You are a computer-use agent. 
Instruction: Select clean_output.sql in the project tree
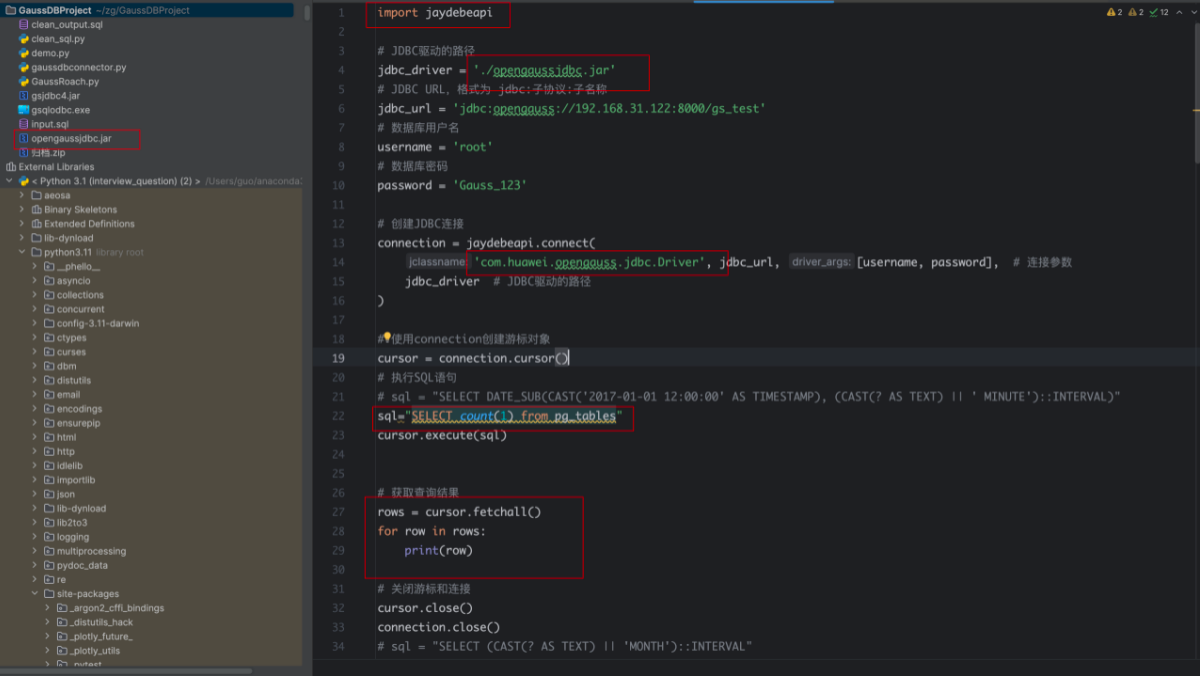[68, 25]
